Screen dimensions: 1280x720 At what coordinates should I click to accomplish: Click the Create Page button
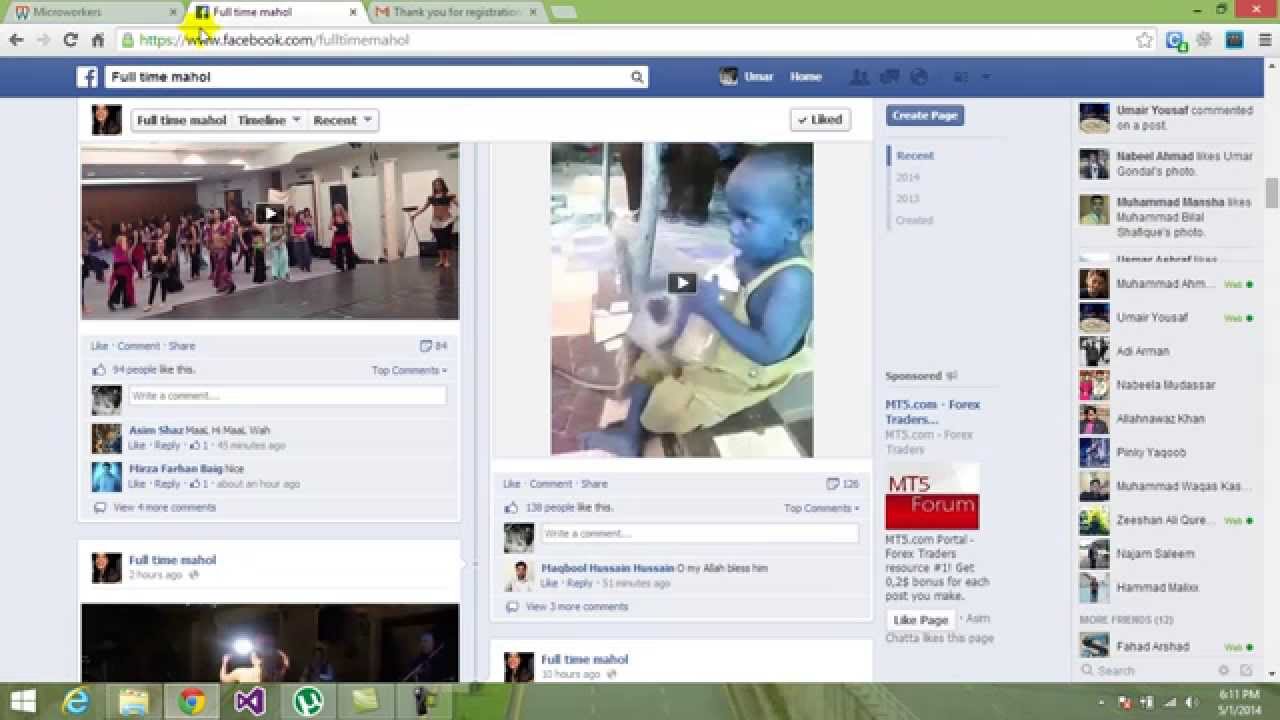pos(924,116)
